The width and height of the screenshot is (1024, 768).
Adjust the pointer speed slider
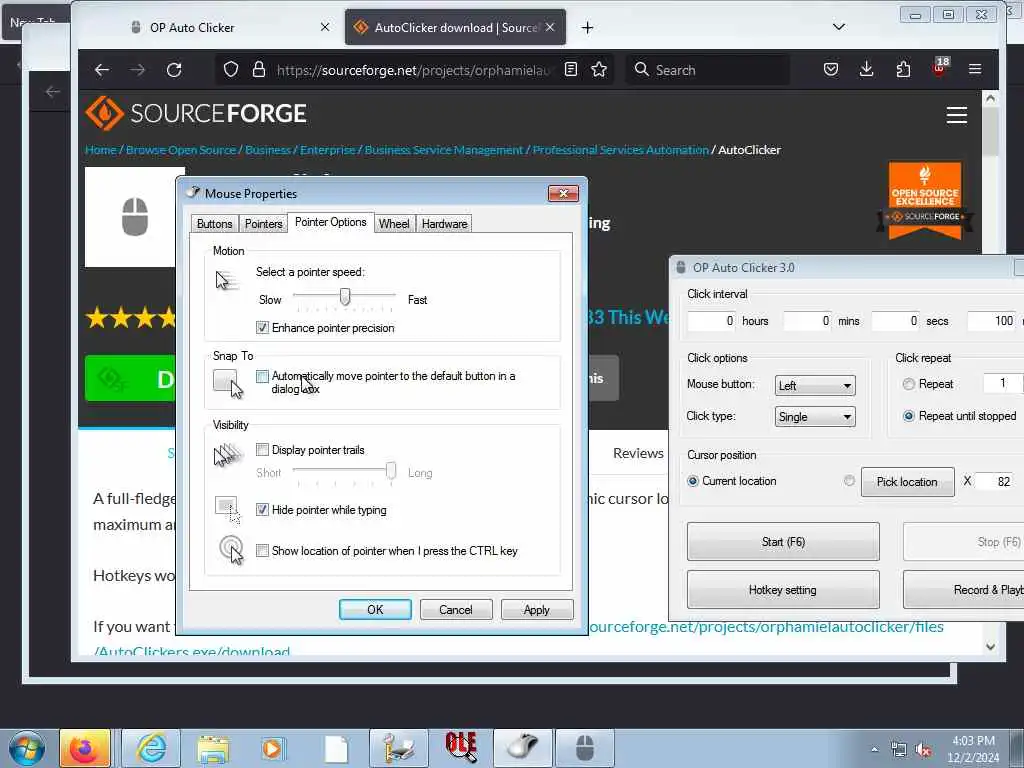point(345,297)
